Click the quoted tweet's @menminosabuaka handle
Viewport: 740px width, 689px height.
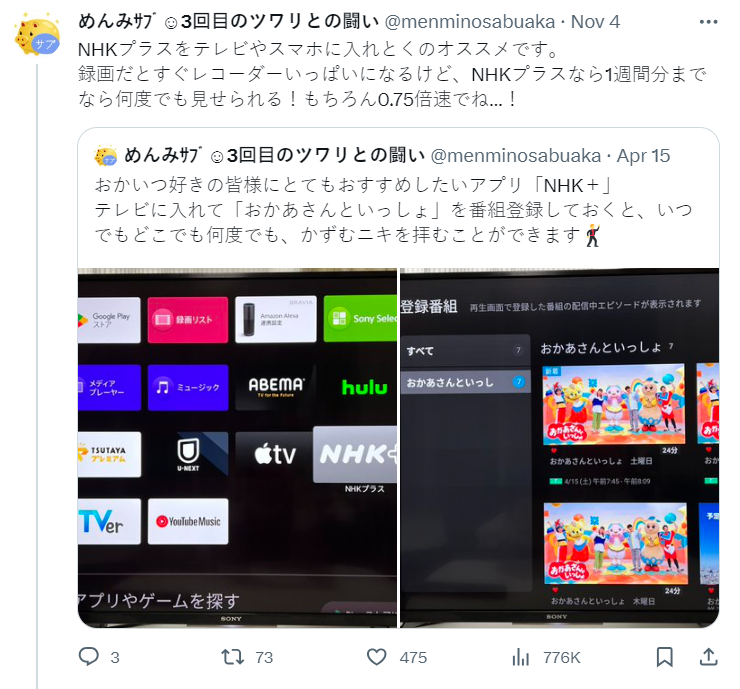point(515,156)
